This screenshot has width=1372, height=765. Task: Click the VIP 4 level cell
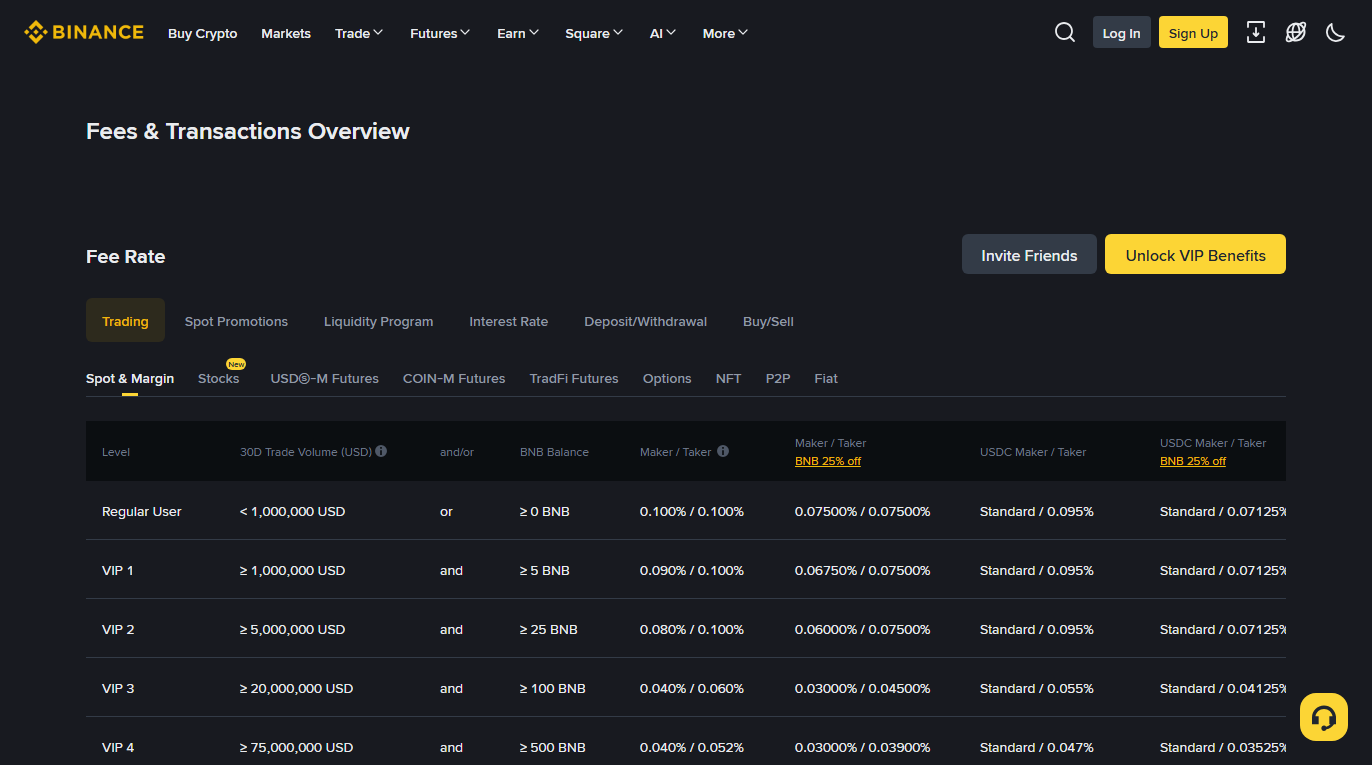click(x=118, y=747)
